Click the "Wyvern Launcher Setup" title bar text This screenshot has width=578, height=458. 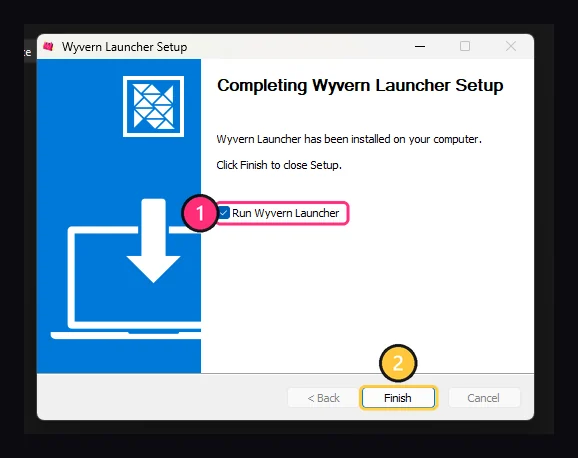coord(125,47)
